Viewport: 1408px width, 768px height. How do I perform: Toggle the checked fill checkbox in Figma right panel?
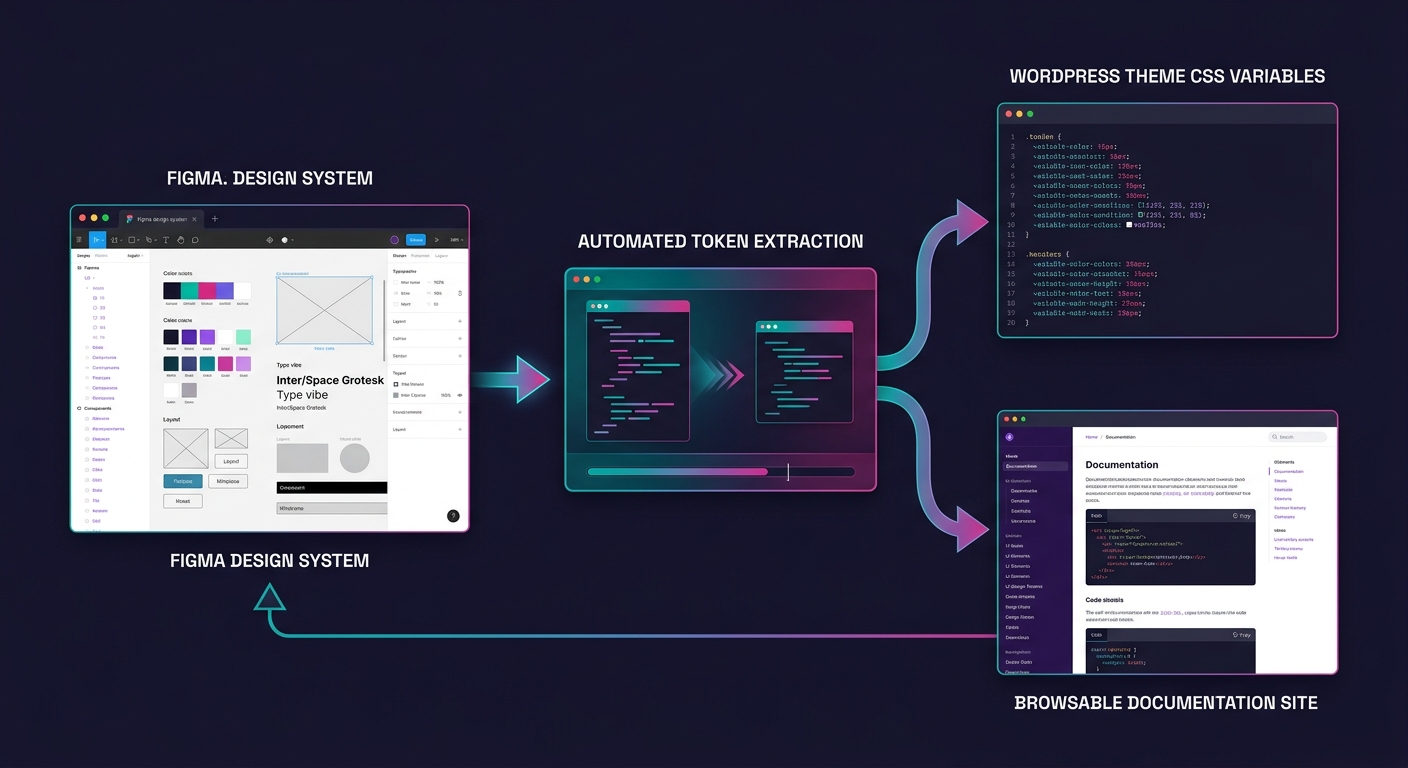point(396,384)
